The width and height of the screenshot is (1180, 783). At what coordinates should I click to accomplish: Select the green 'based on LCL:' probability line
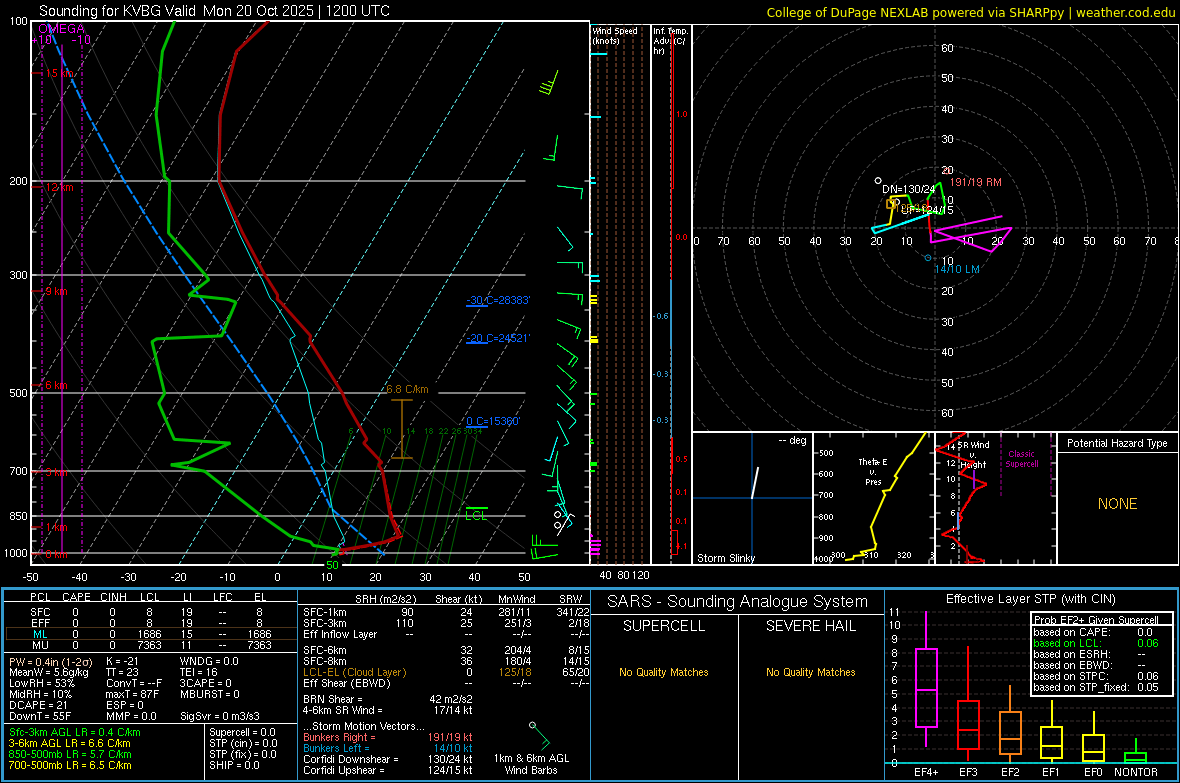pos(1096,643)
